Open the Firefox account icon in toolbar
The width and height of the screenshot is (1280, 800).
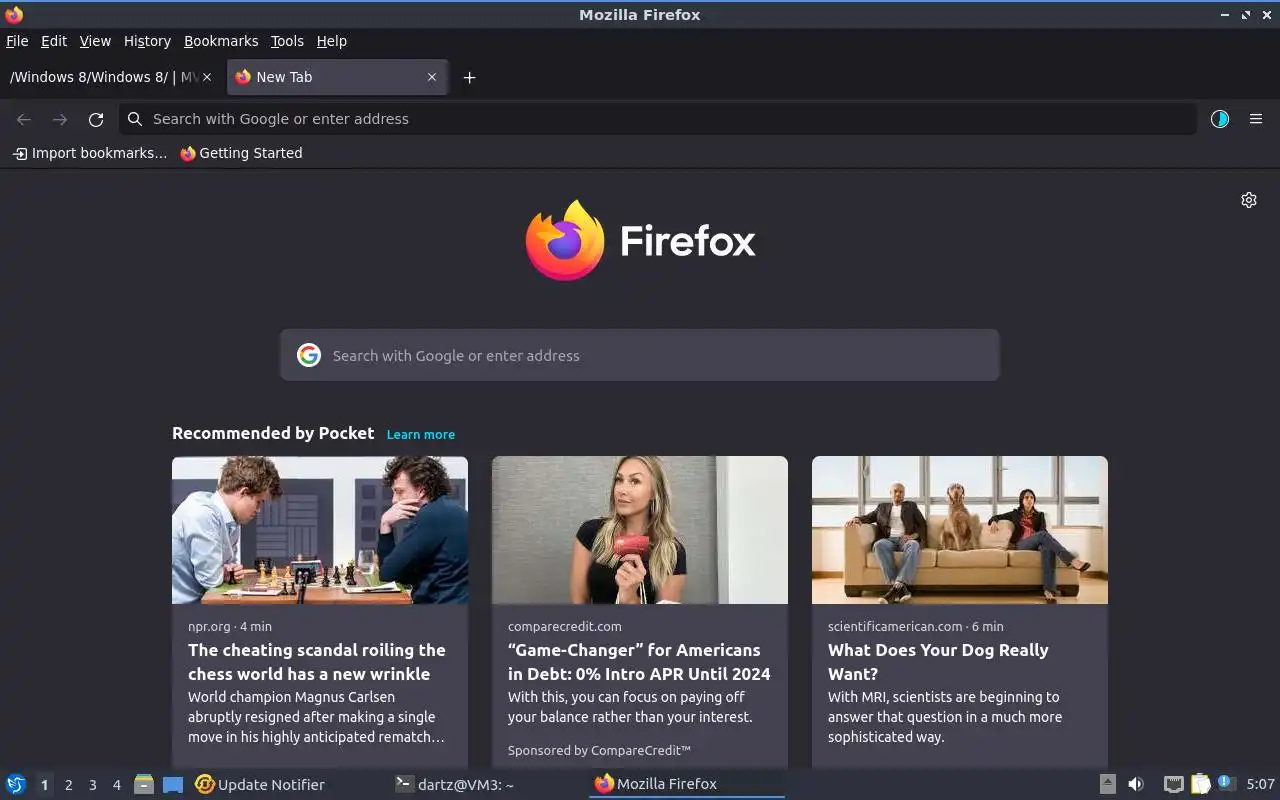tap(1220, 119)
